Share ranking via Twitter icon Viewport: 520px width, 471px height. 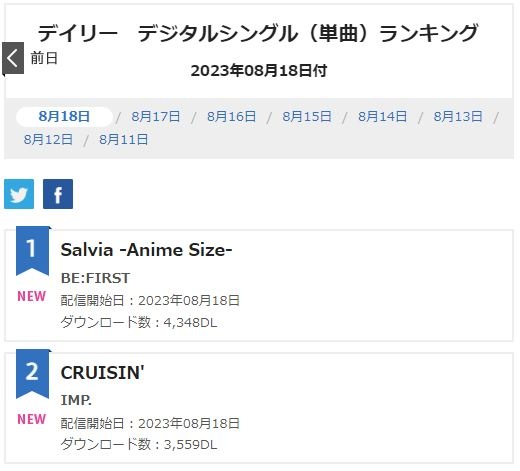click(19, 194)
